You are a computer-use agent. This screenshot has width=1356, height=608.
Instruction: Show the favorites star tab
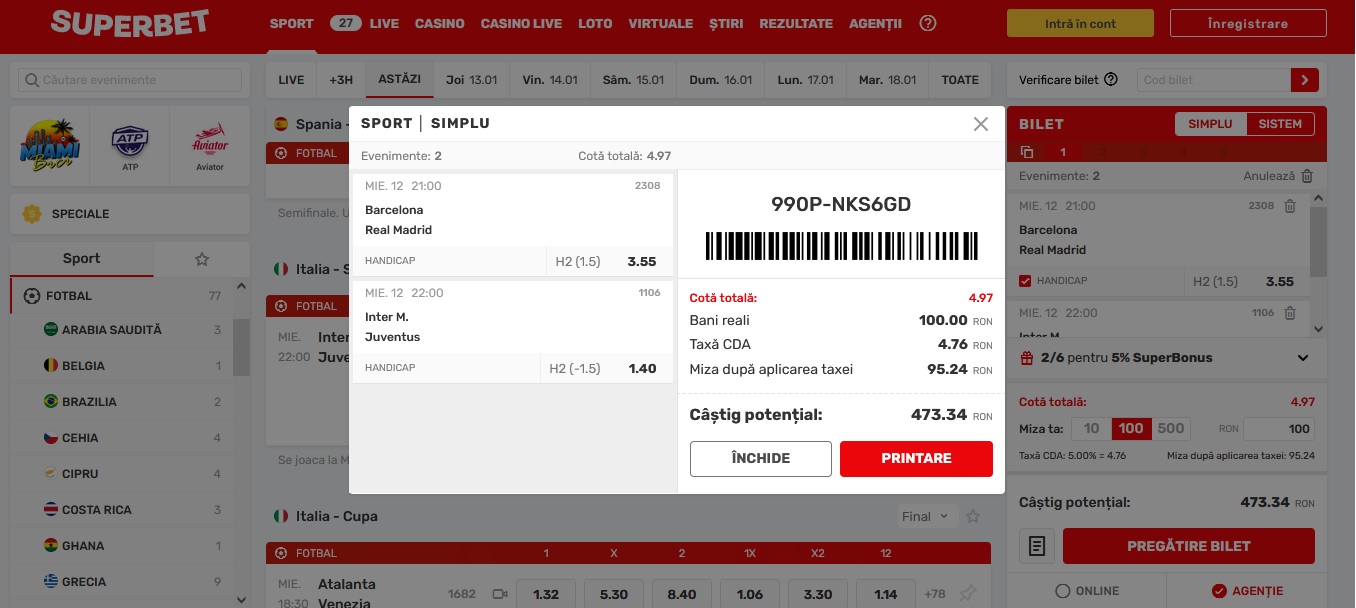[202, 259]
